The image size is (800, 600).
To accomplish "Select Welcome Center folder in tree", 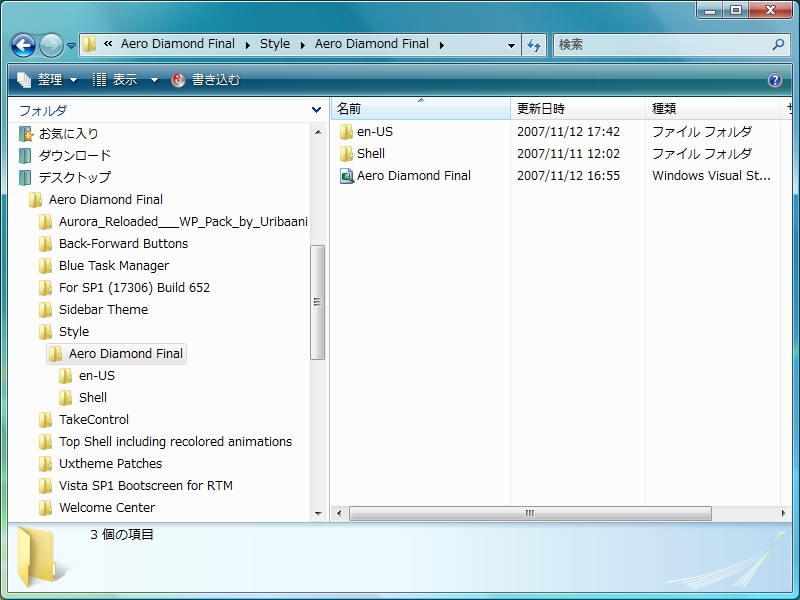I will 97,507.
